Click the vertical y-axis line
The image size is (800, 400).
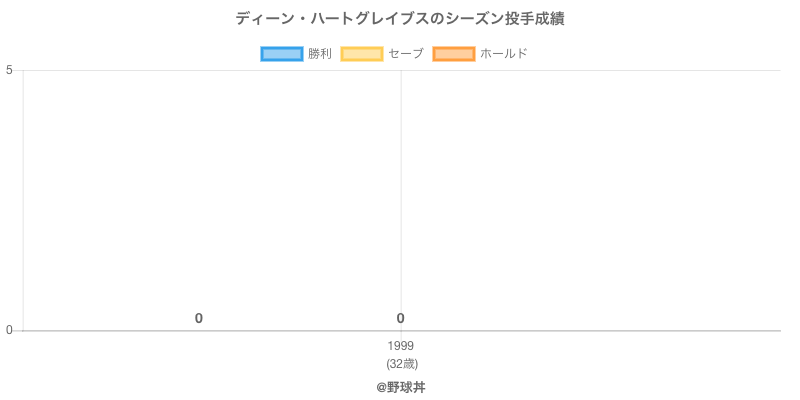[23, 200]
